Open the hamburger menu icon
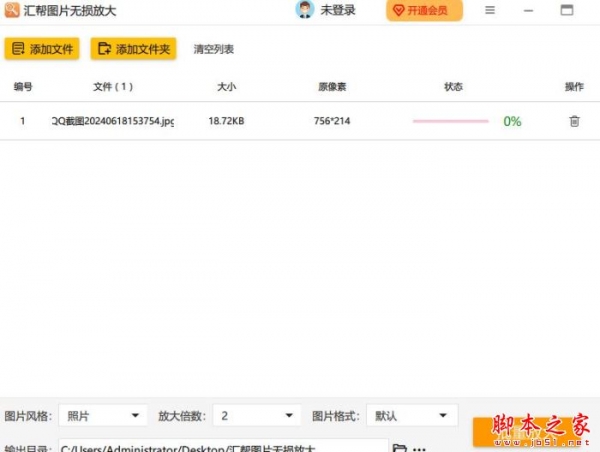600x452 pixels. click(x=490, y=10)
